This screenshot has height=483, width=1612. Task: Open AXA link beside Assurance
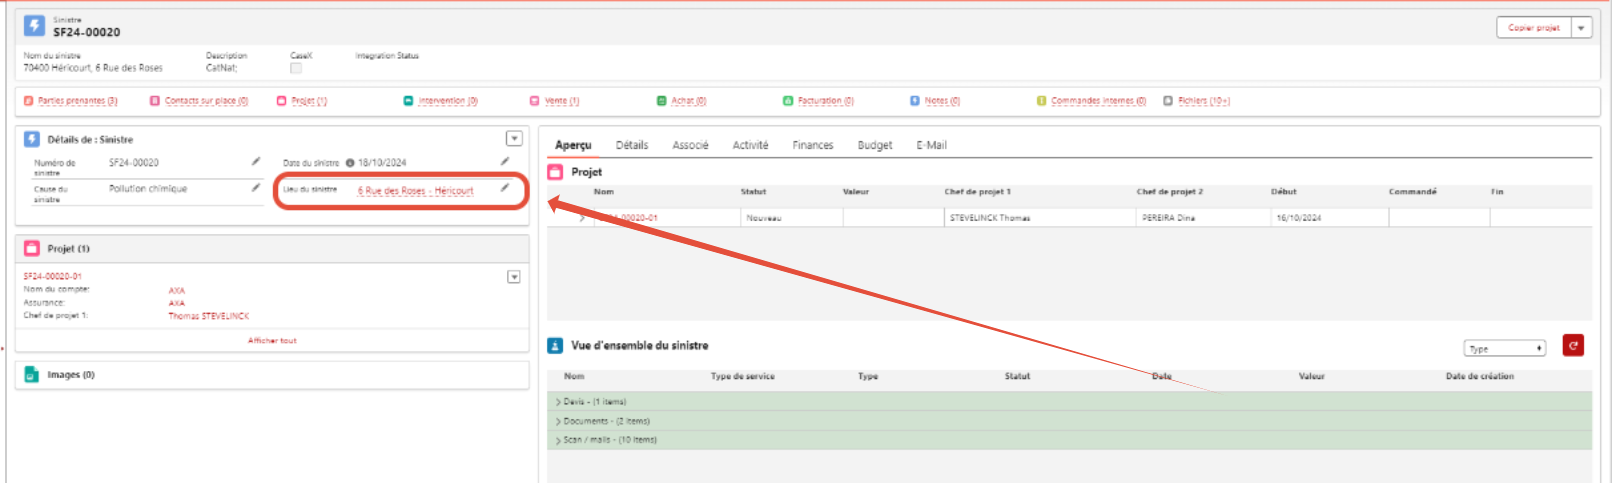[177, 303]
